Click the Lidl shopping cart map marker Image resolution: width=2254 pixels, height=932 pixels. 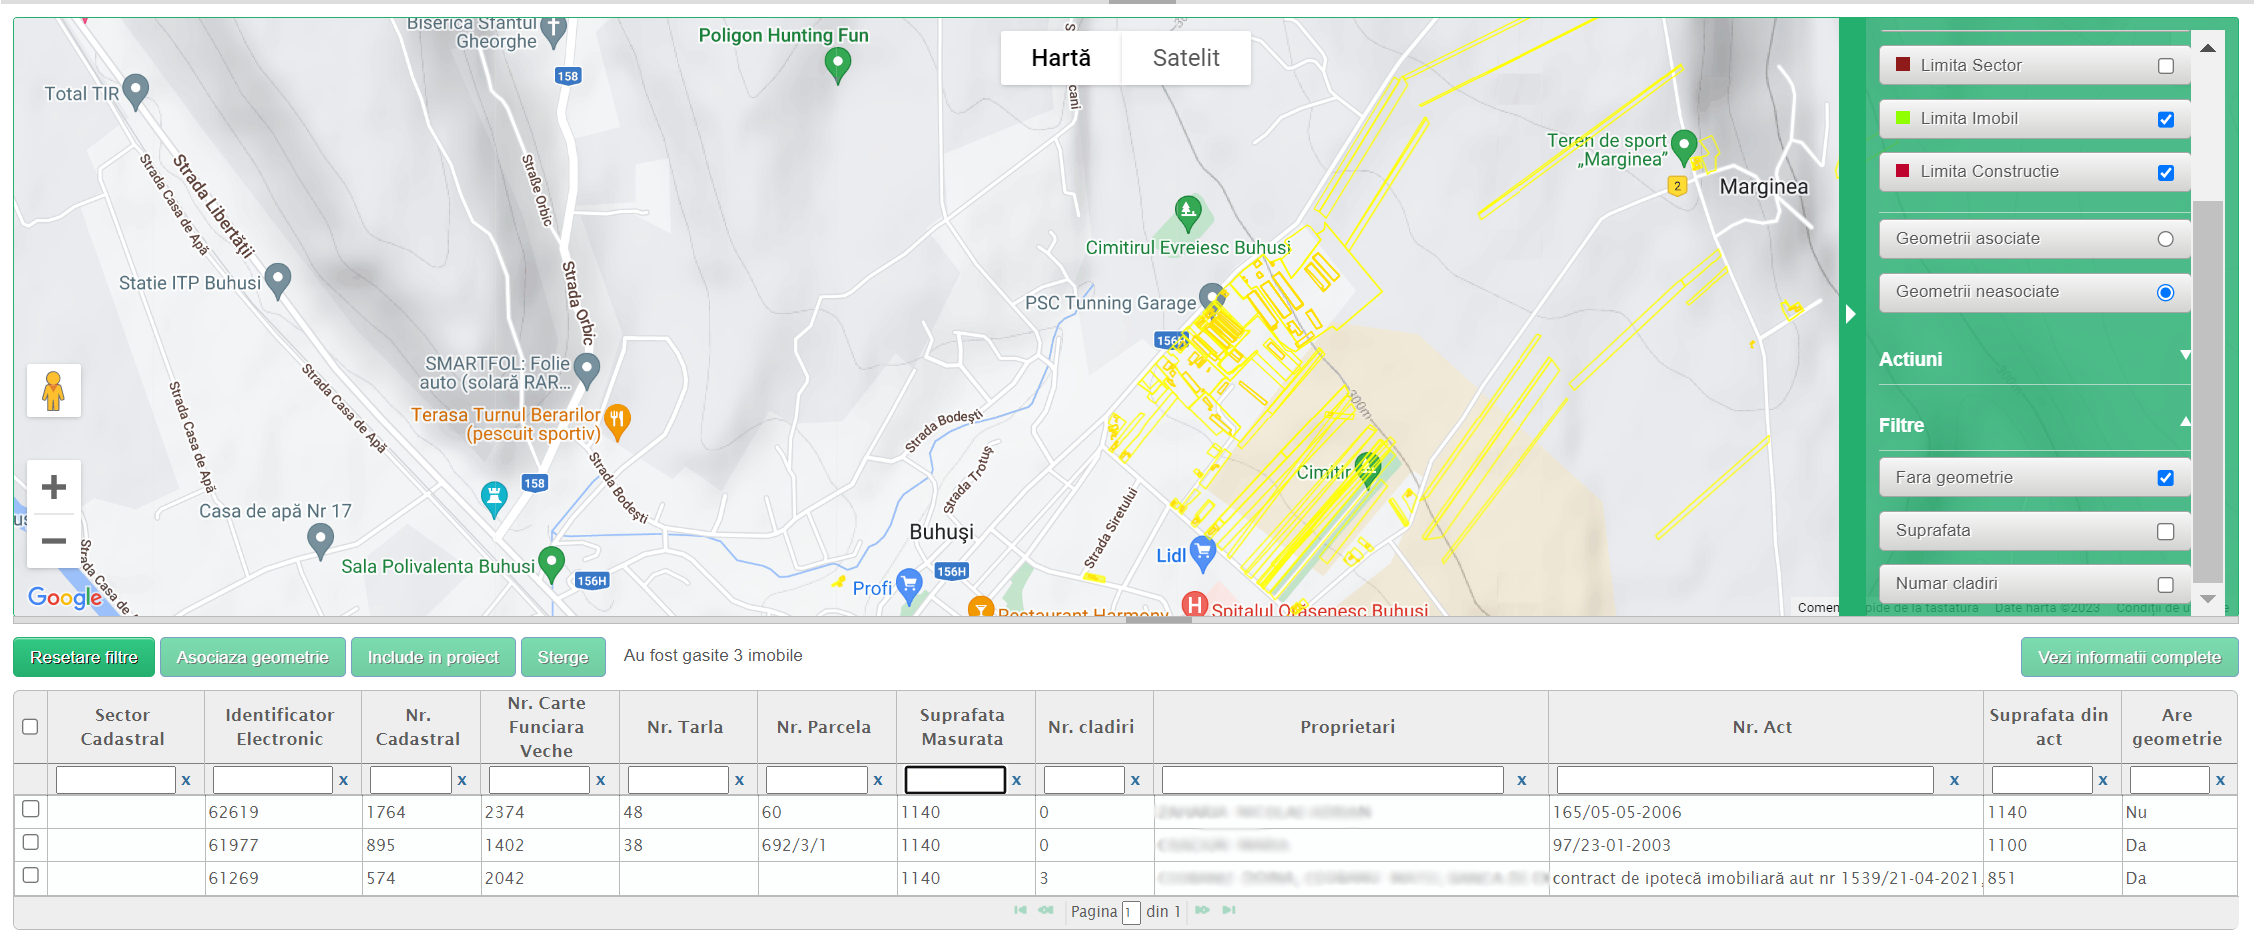1203,552
